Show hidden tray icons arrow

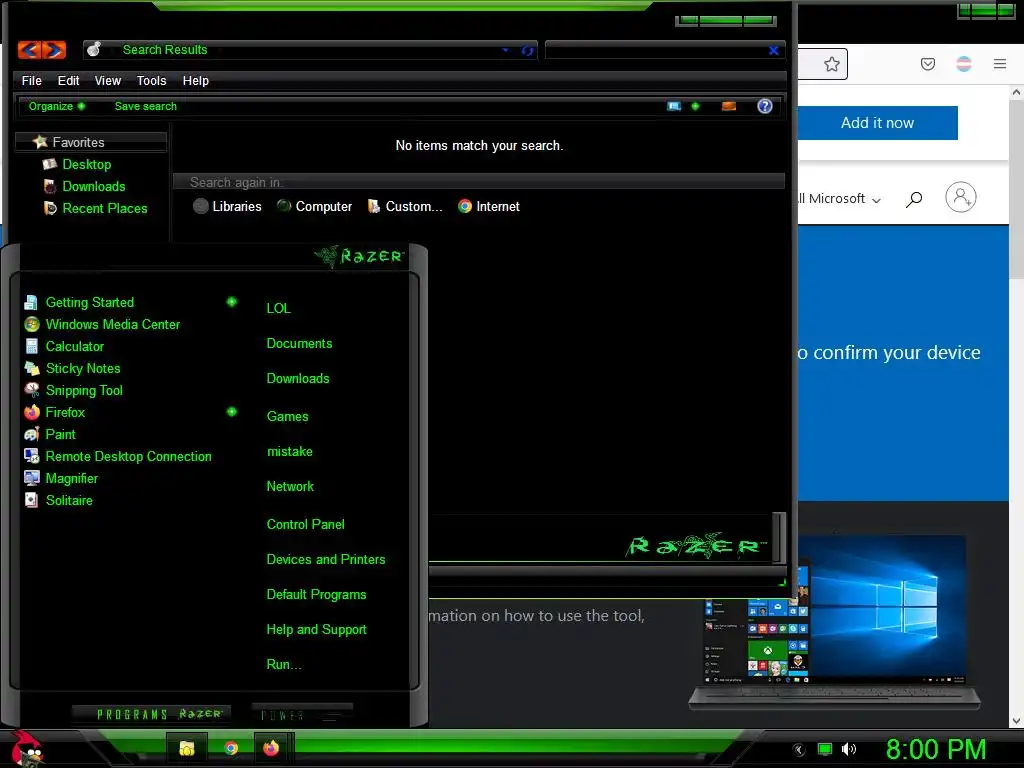coord(799,750)
